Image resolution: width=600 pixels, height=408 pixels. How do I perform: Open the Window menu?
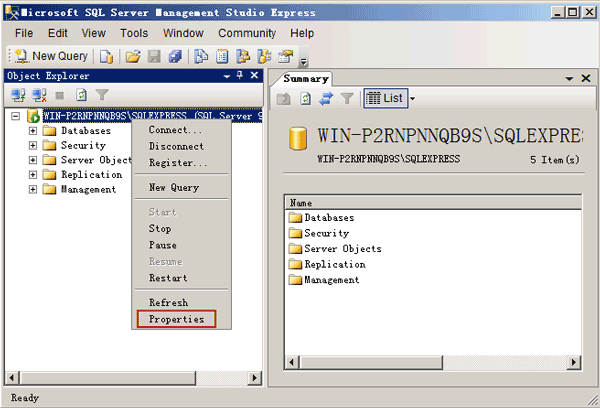pos(183,33)
